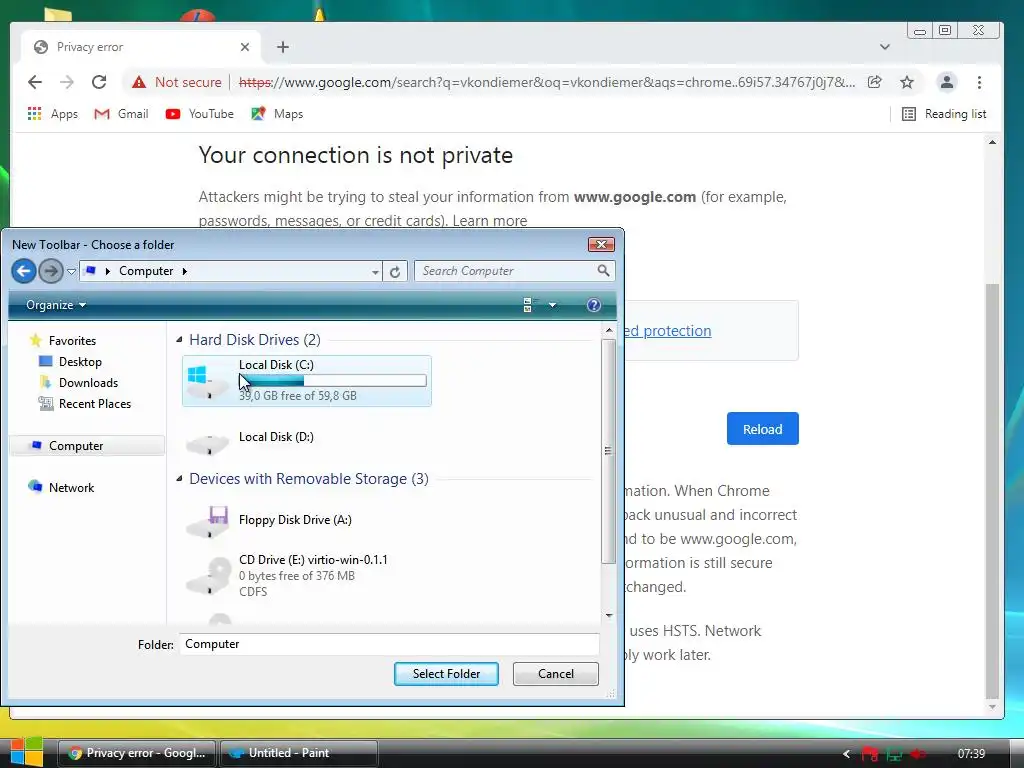
Task: Select the Local Disk (D:) drive icon
Action: (x=208, y=442)
